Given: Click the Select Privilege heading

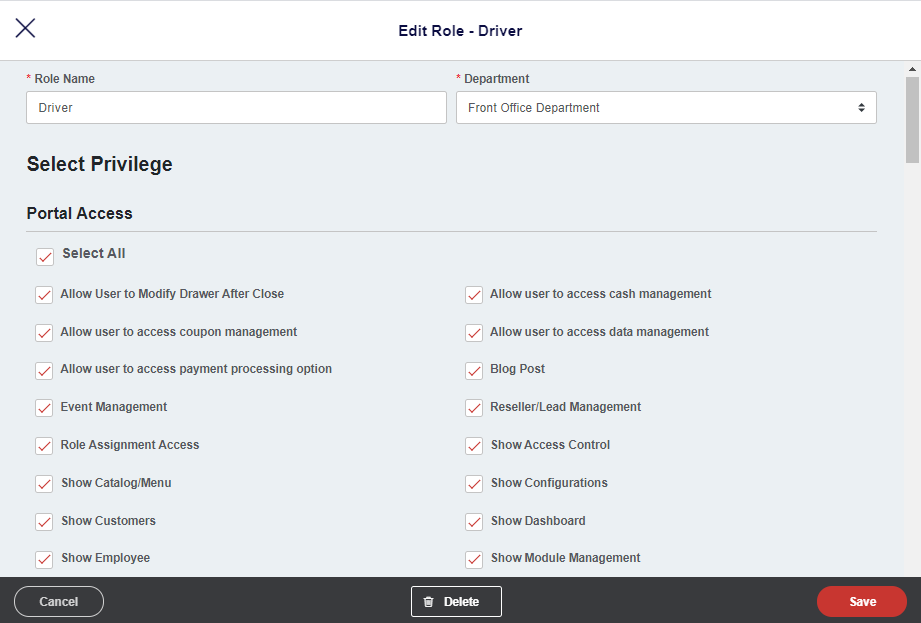Looking at the screenshot, I should tap(99, 164).
